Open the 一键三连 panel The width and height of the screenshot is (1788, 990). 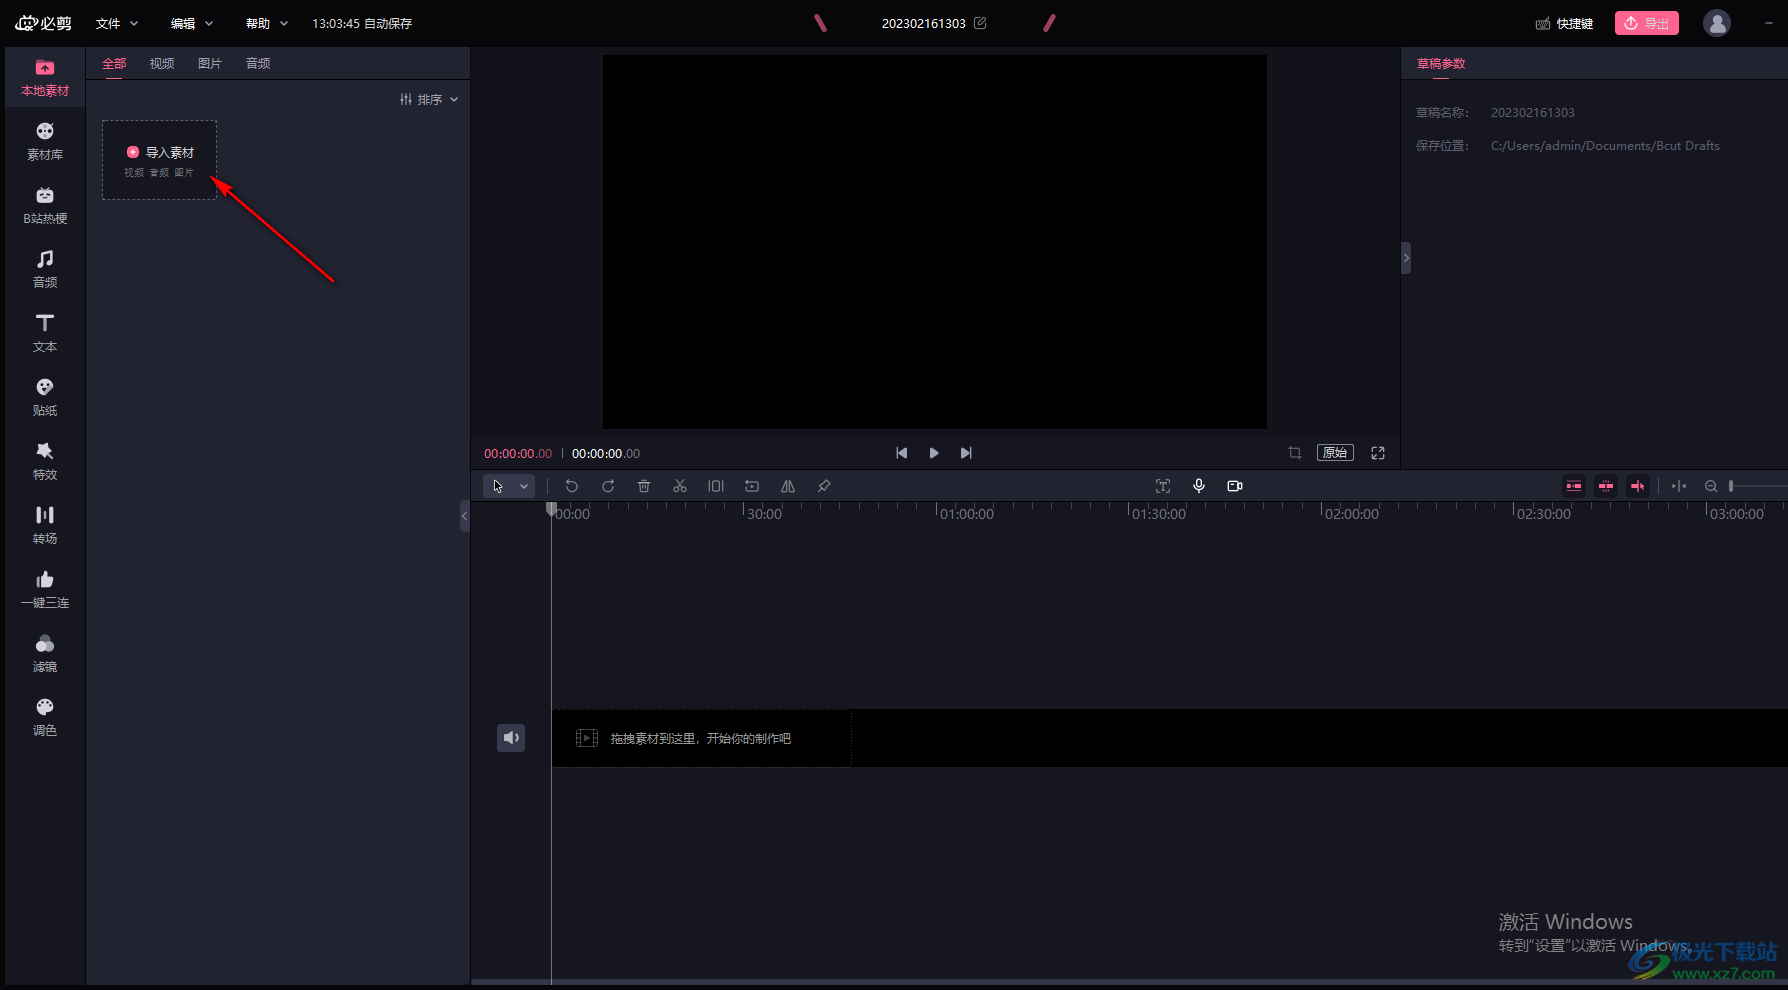[x=45, y=590]
